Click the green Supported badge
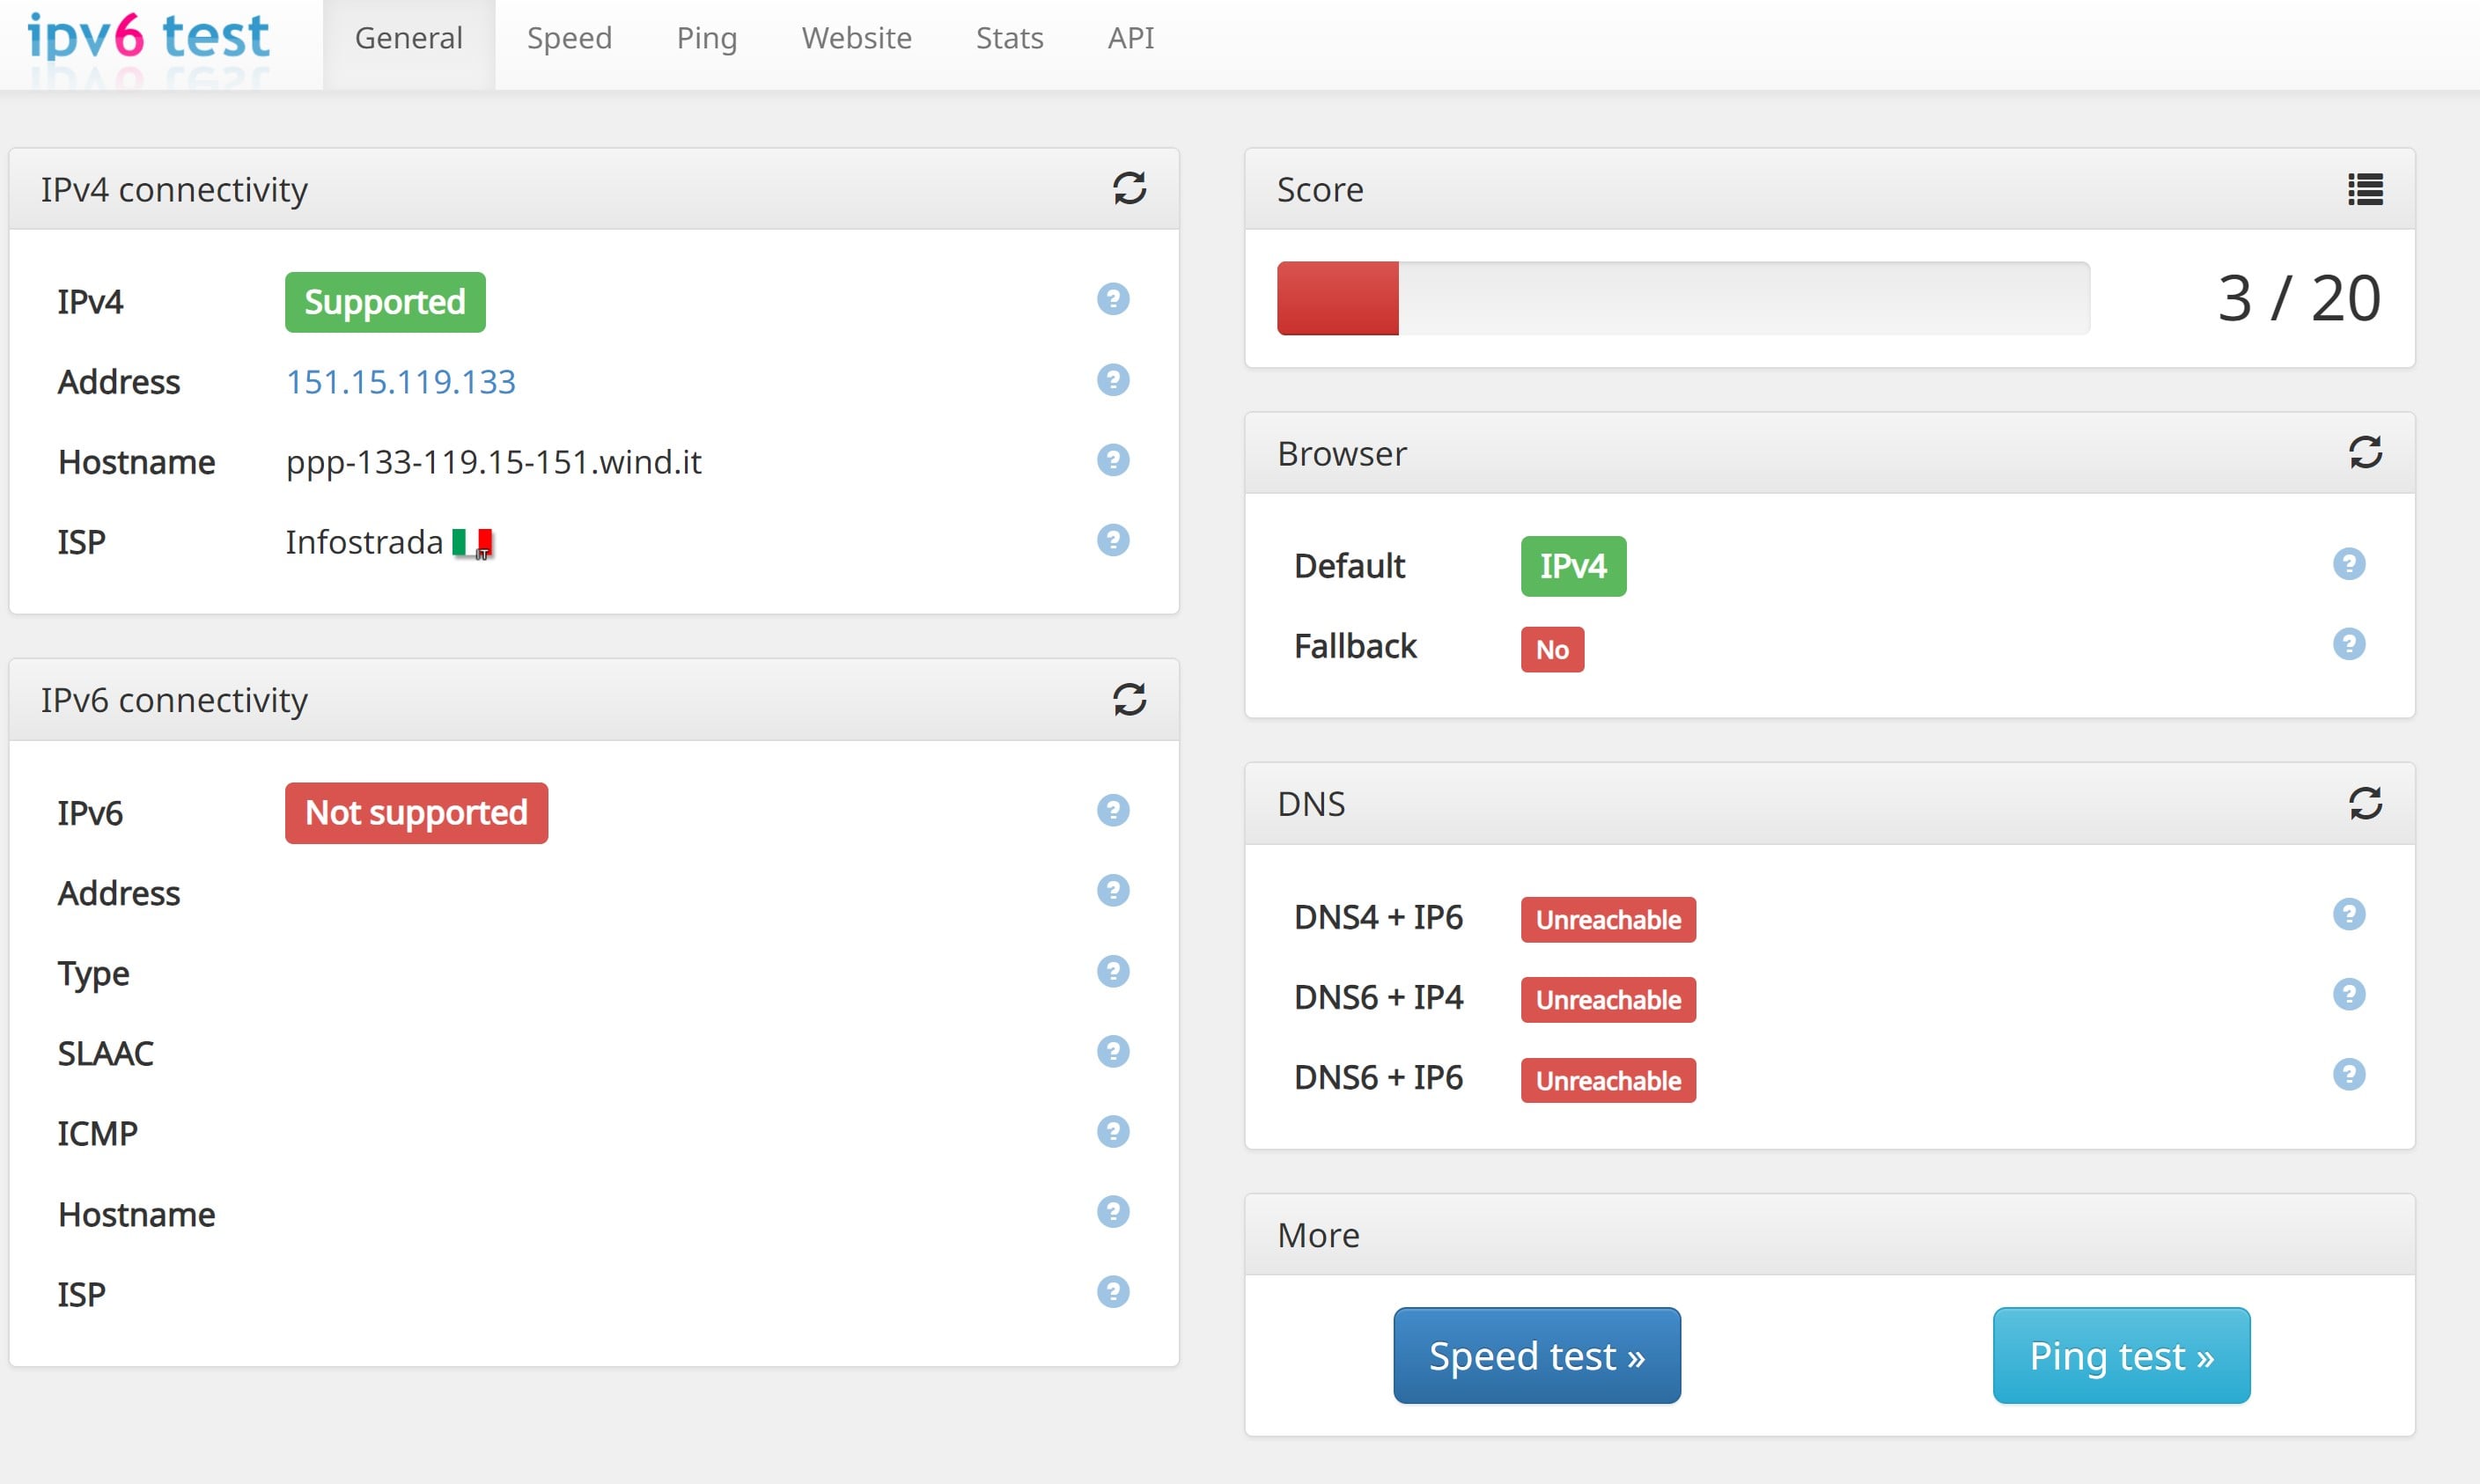 [x=385, y=302]
